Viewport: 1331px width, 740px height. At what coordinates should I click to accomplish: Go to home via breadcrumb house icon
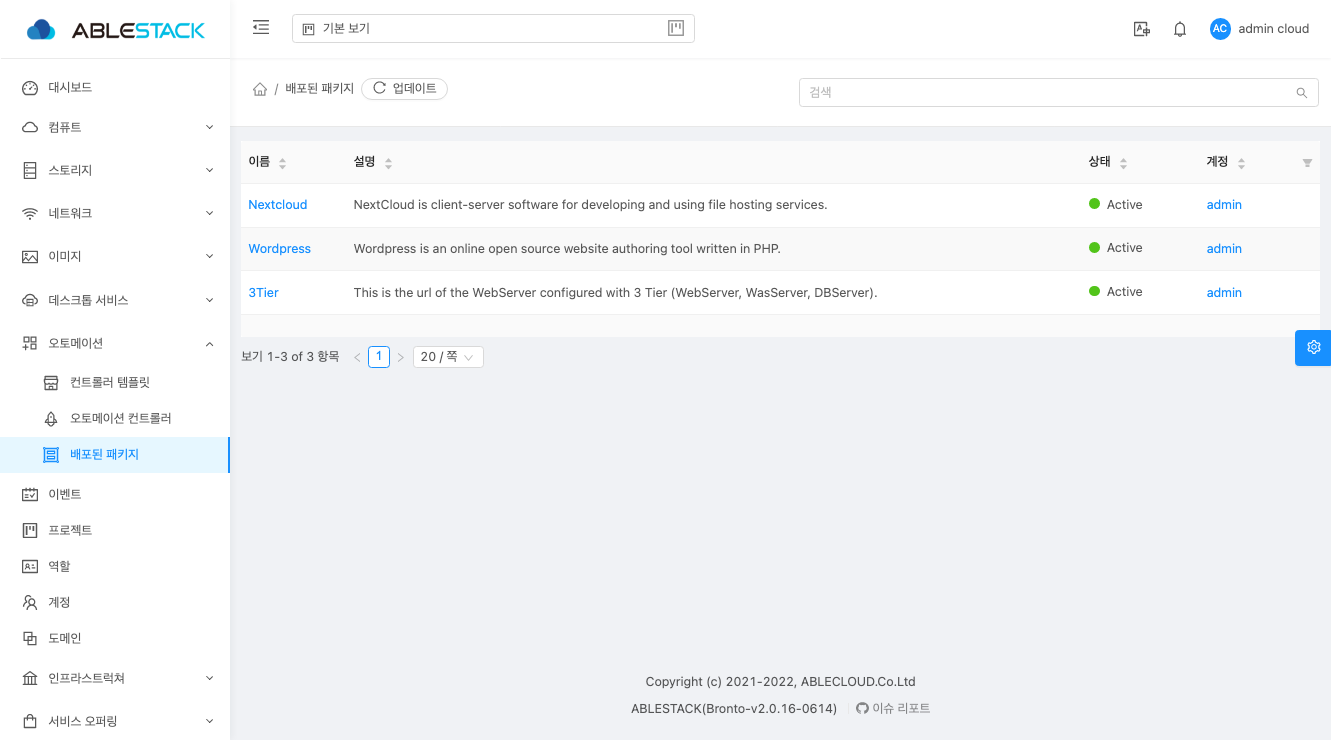tap(260, 89)
